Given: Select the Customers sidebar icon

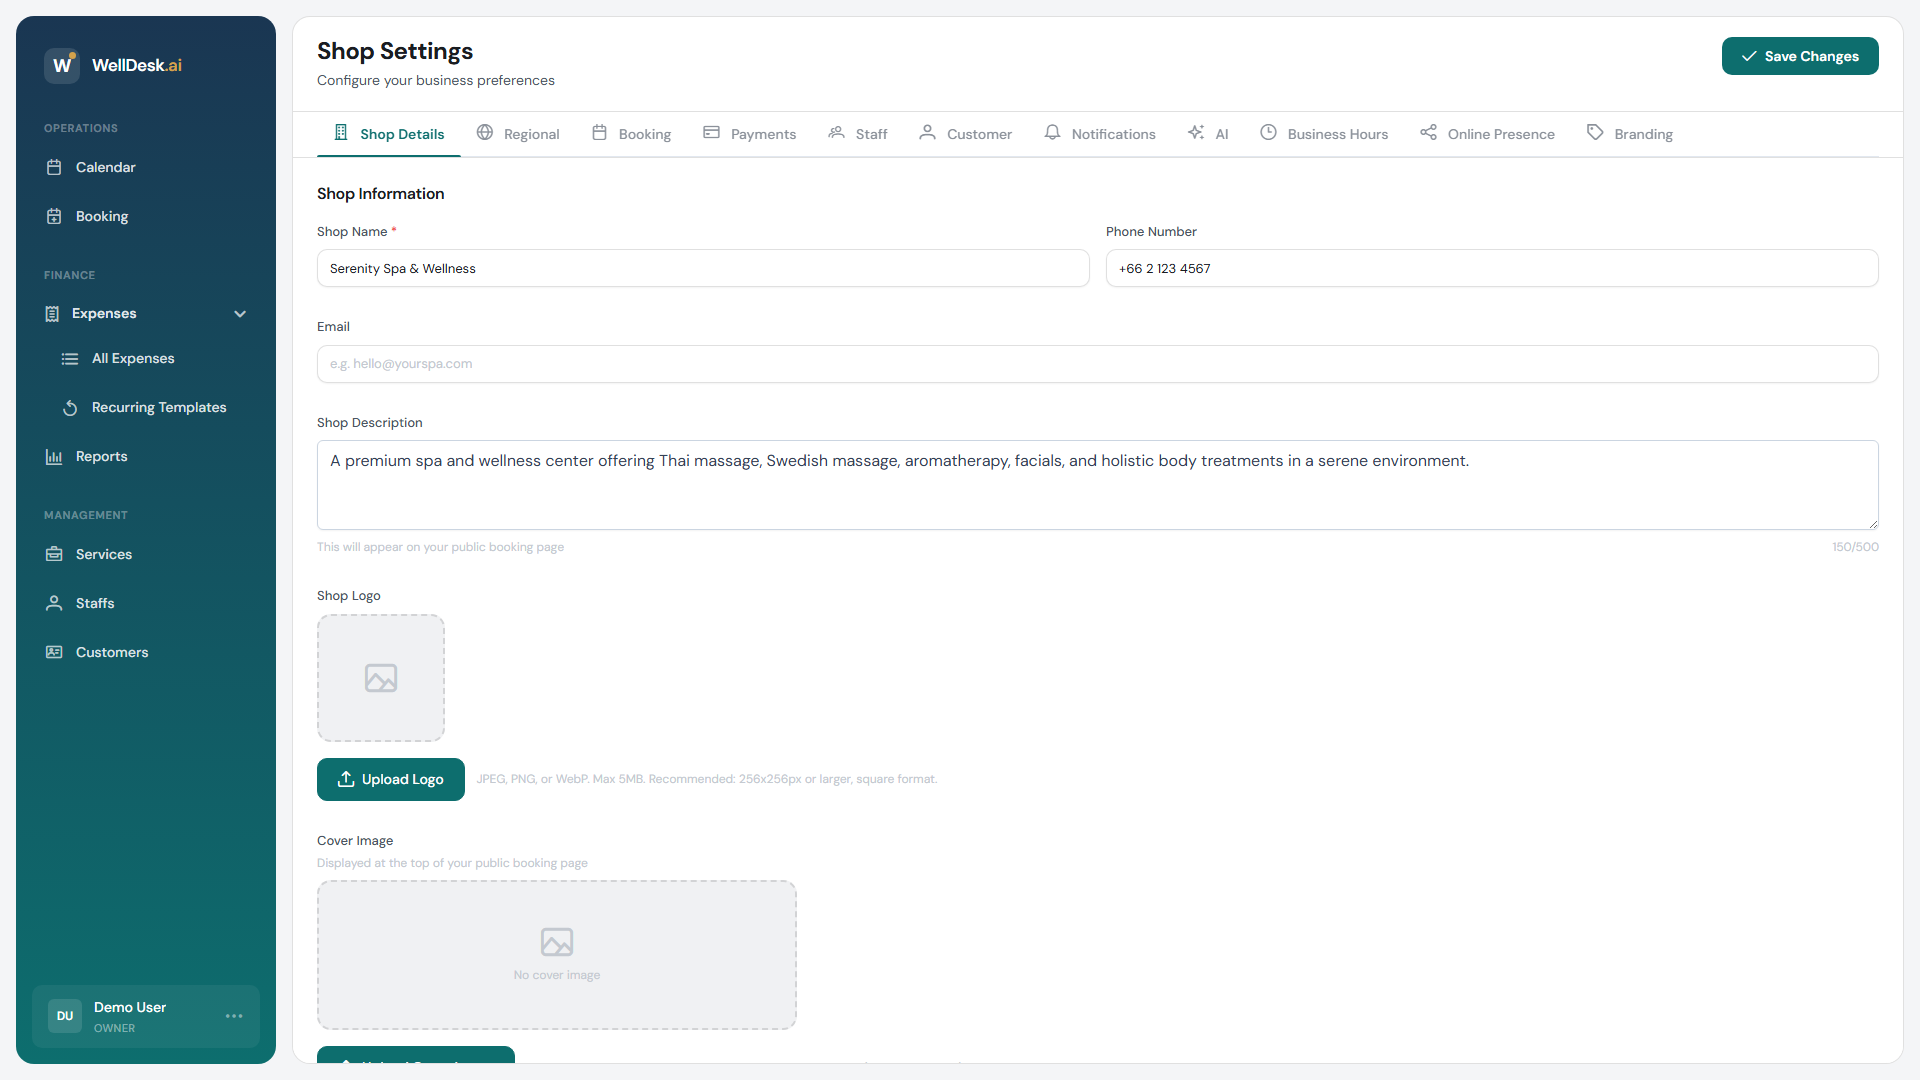Looking at the screenshot, I should (55, 652).
